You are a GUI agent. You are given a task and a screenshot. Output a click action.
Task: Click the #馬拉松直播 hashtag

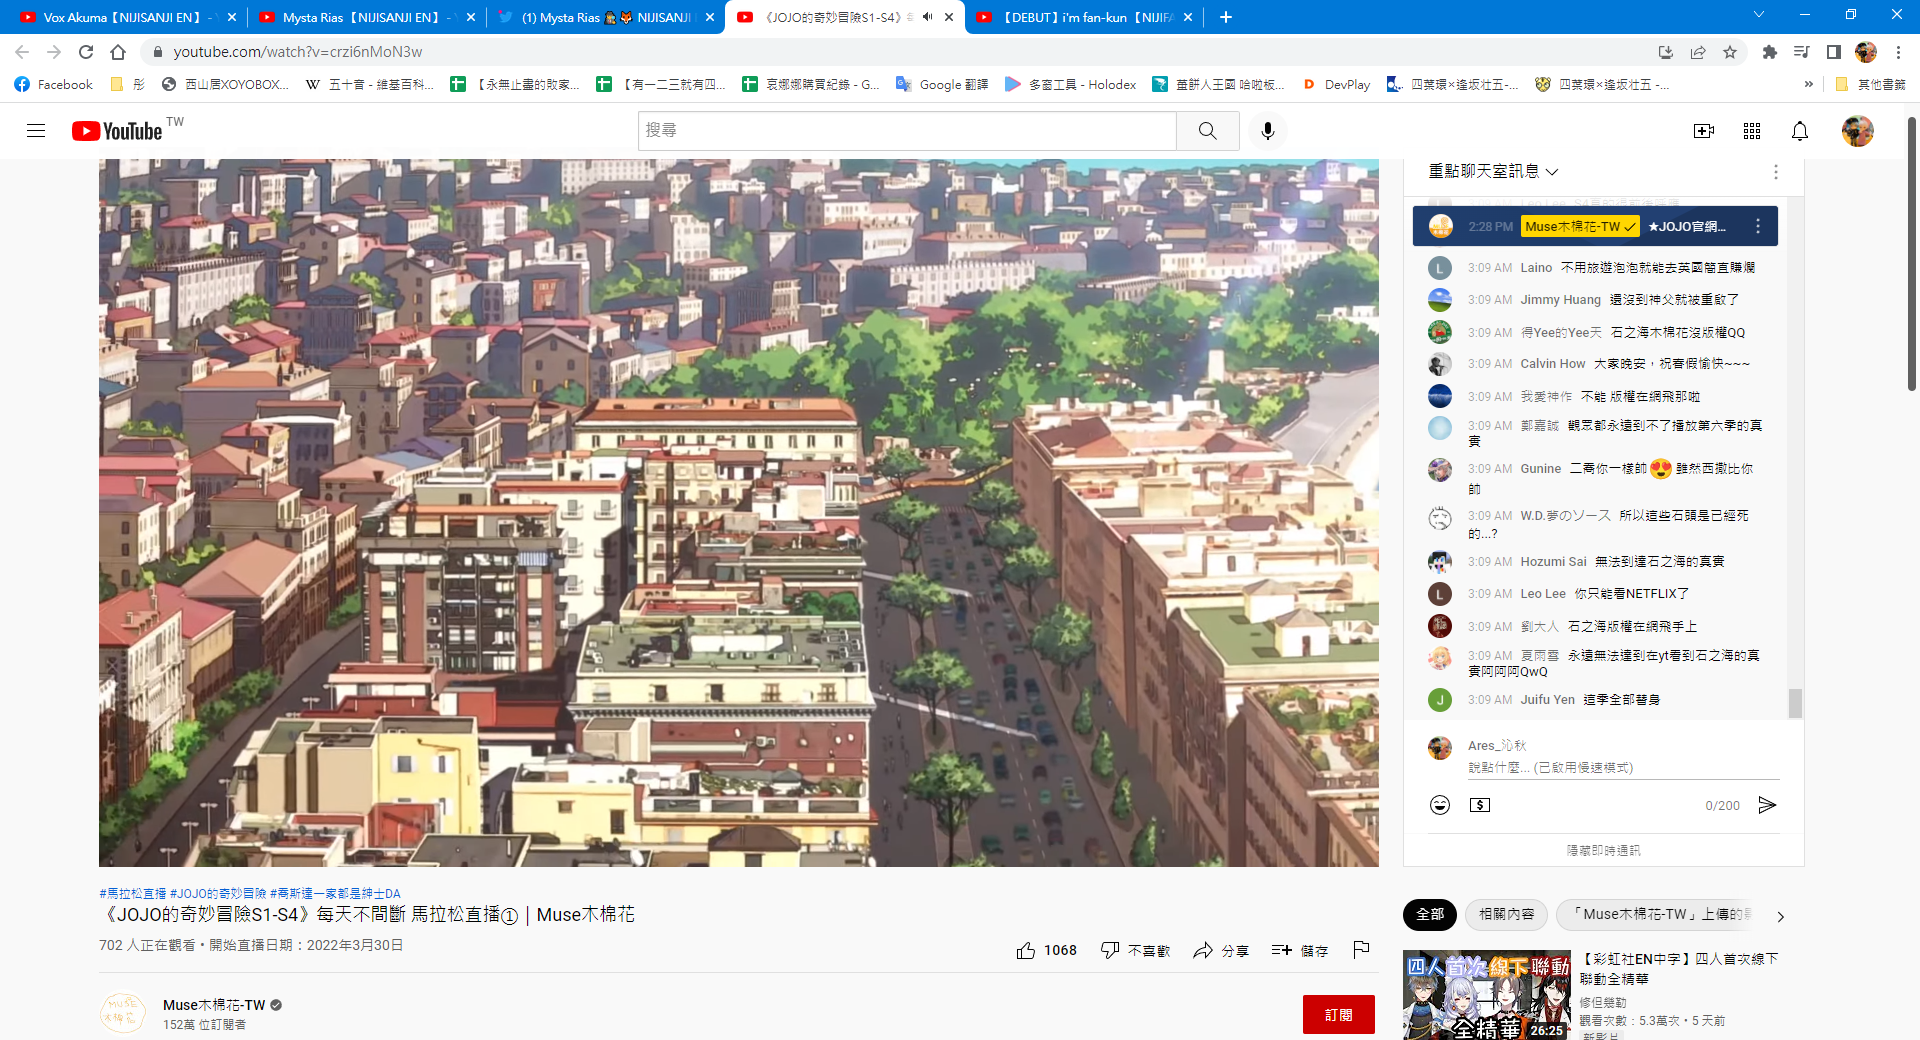[x=132, y=893]
